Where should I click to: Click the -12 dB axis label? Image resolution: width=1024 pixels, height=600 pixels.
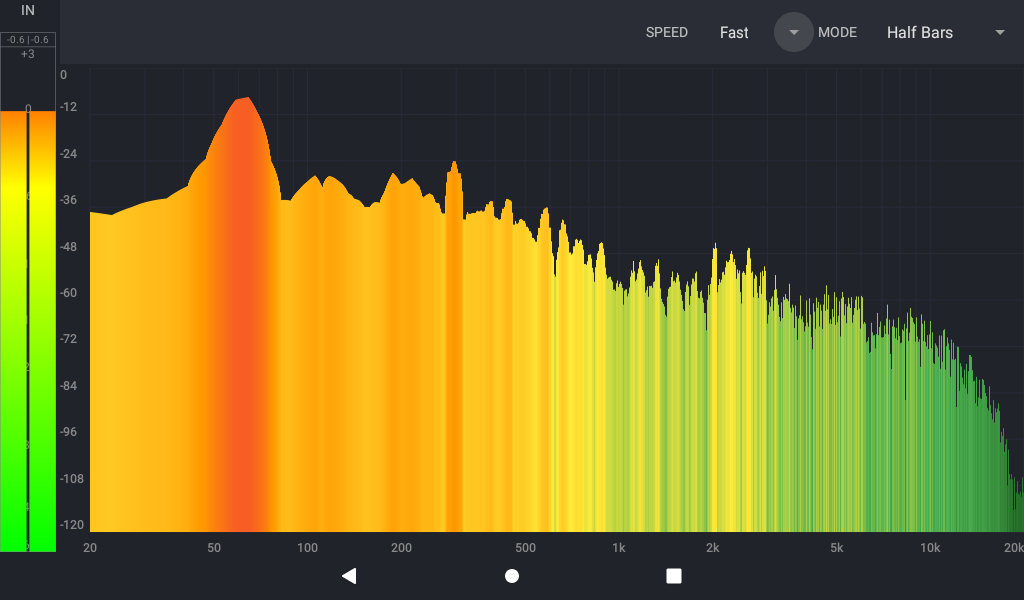69,106
